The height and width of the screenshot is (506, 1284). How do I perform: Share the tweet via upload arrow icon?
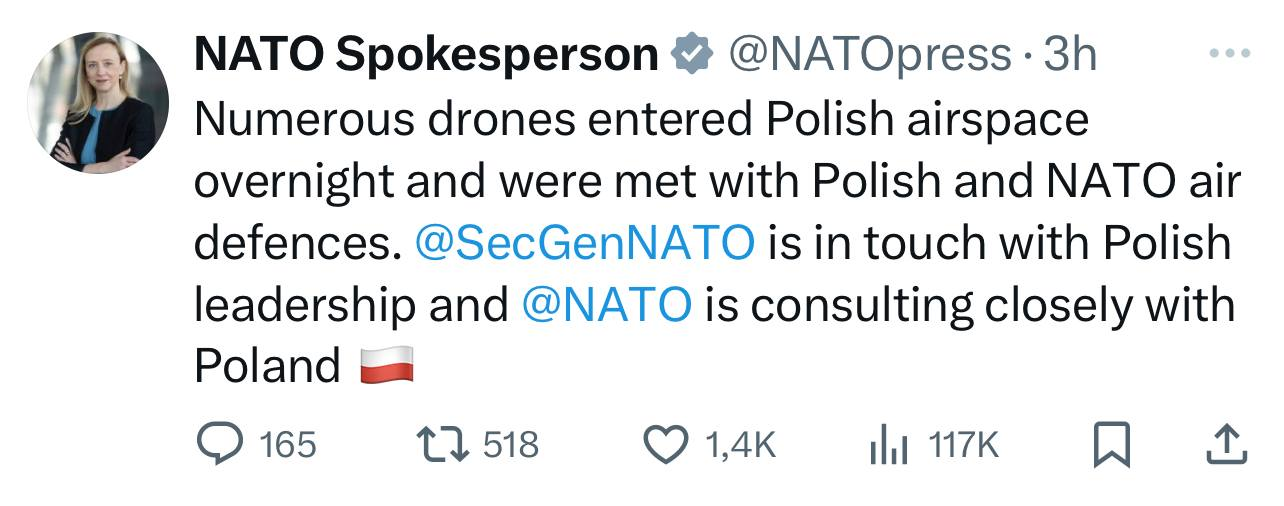point(1226,445)
